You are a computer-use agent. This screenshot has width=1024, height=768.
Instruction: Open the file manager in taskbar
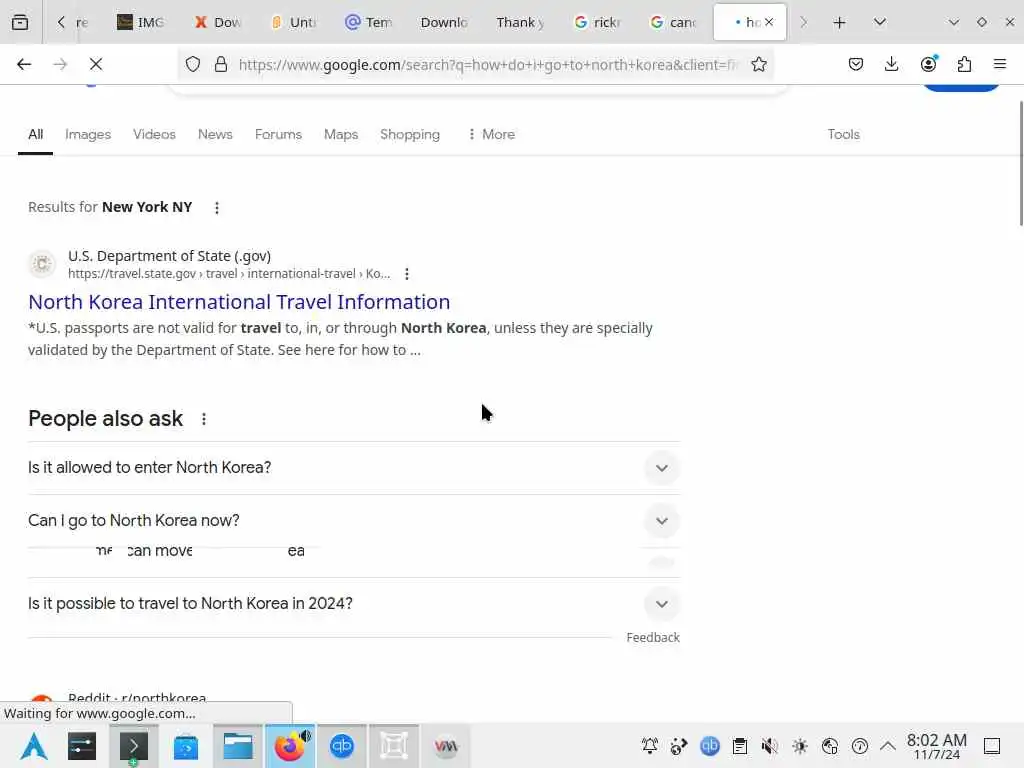tap(238, 746)
